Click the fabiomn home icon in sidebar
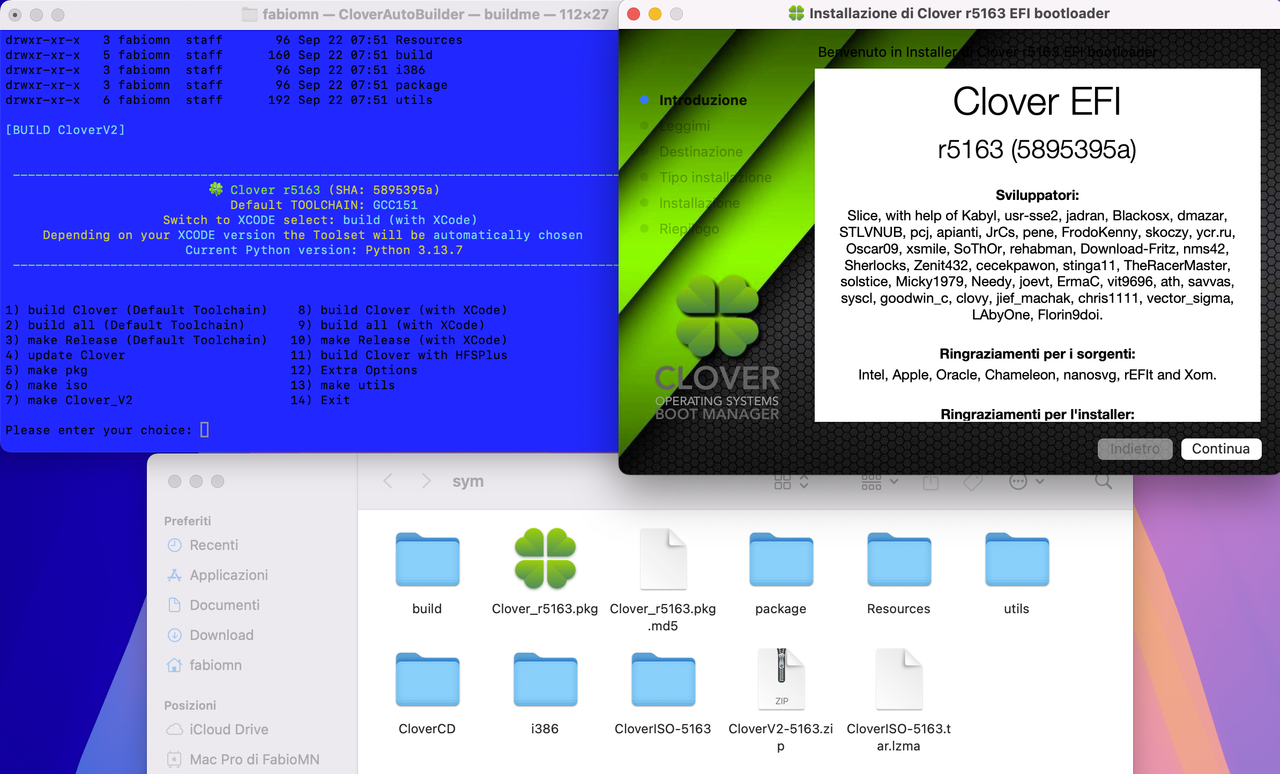 (x=175, y=665)
